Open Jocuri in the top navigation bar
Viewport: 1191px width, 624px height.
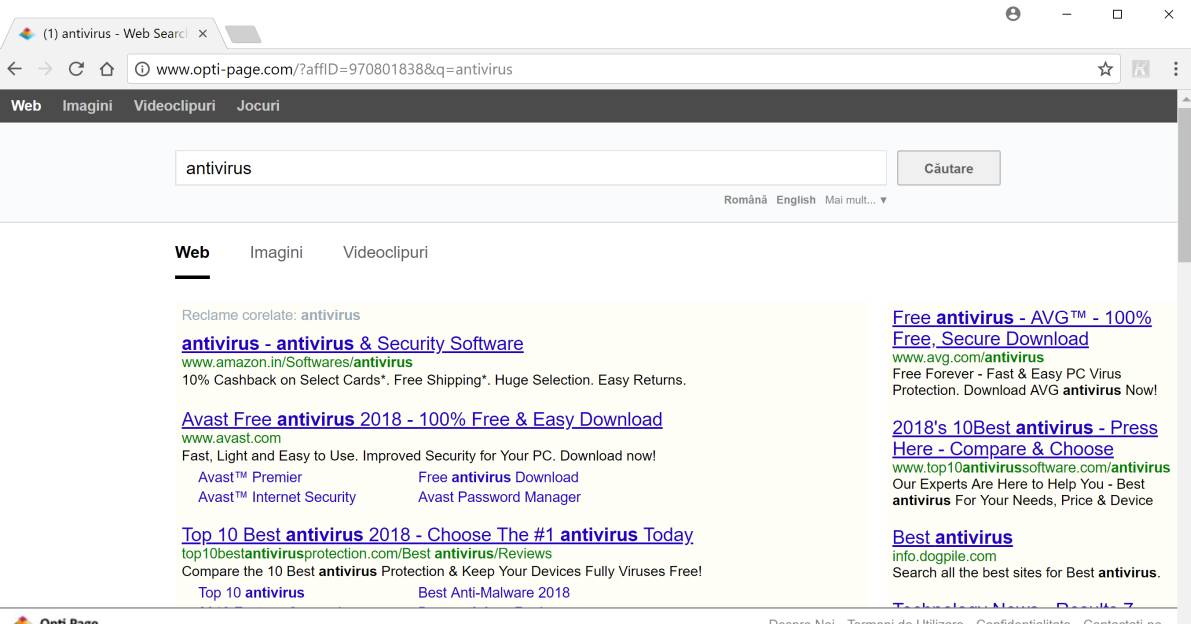pyautogui.click(x=258, y=105)
